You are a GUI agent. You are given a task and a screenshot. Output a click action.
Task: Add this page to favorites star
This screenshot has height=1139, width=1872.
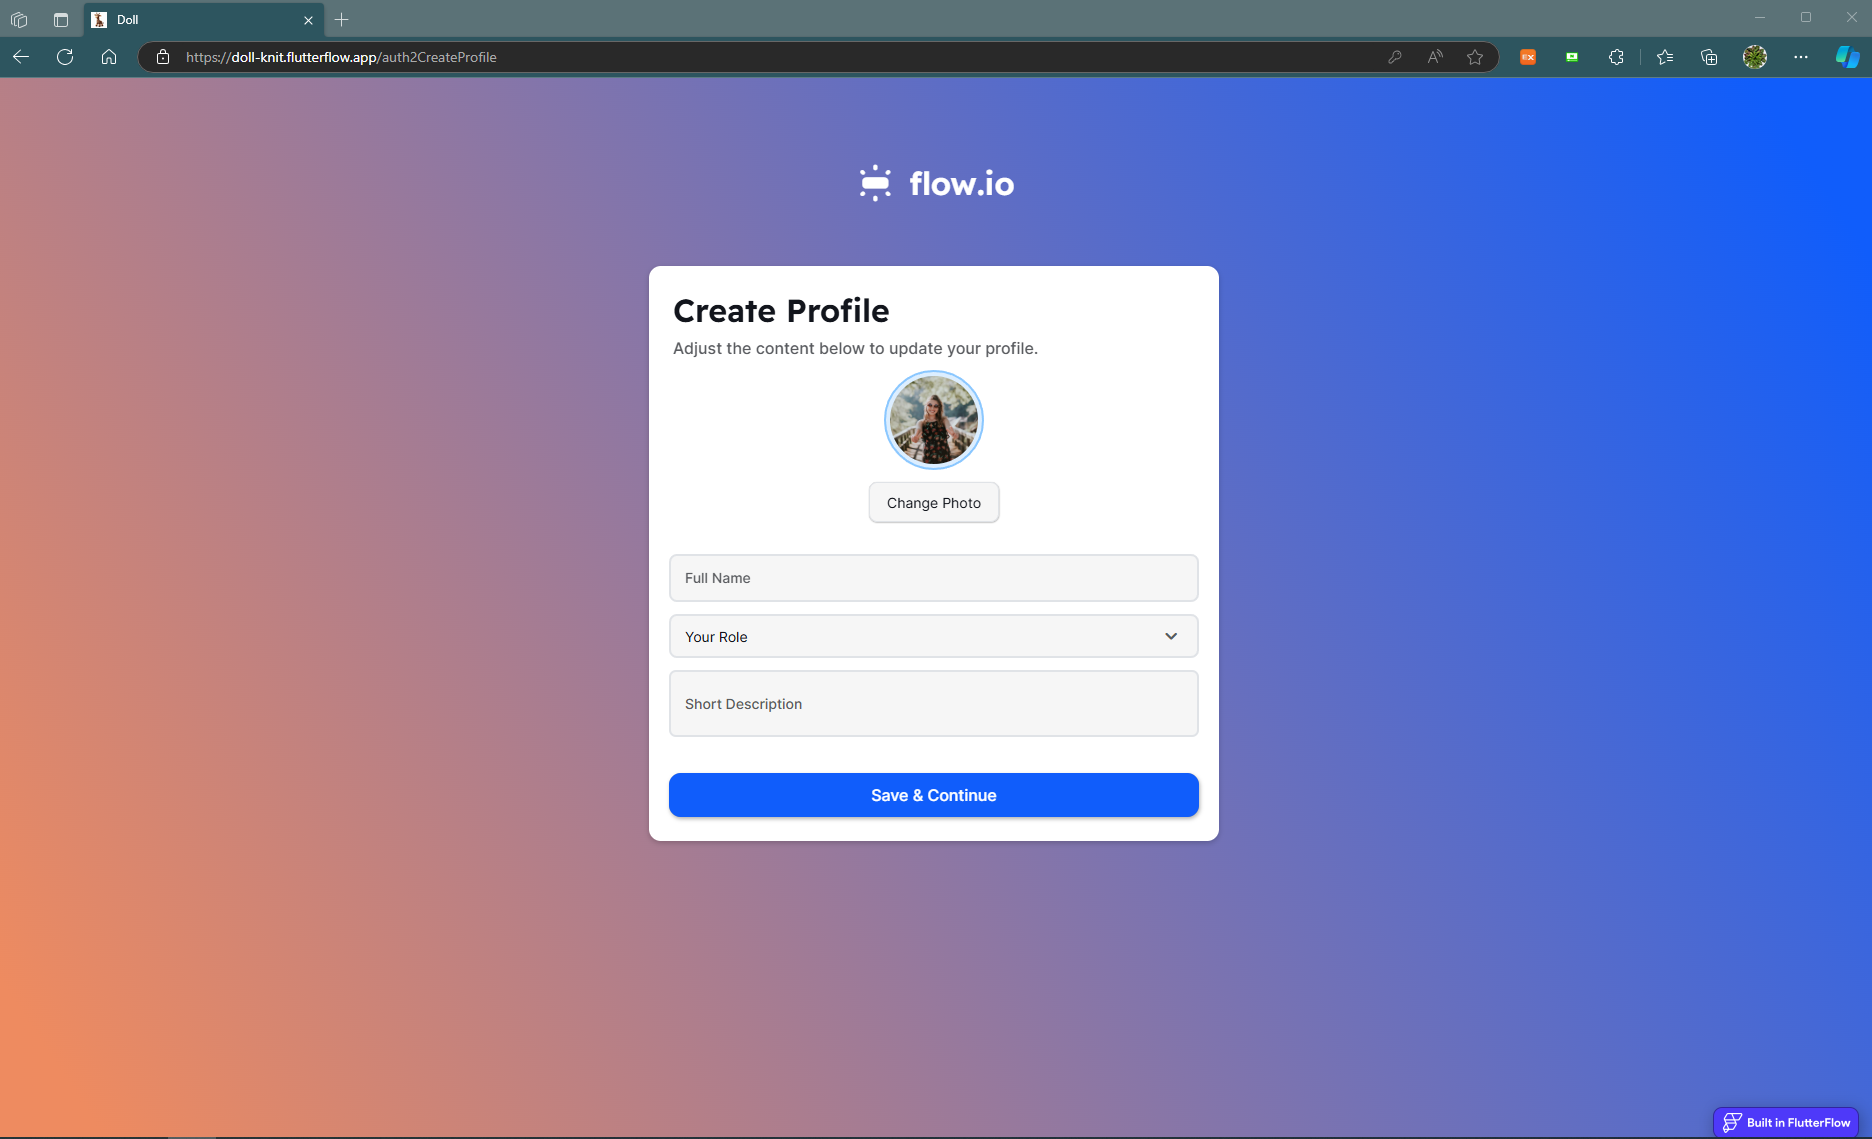click(1475, 57)
